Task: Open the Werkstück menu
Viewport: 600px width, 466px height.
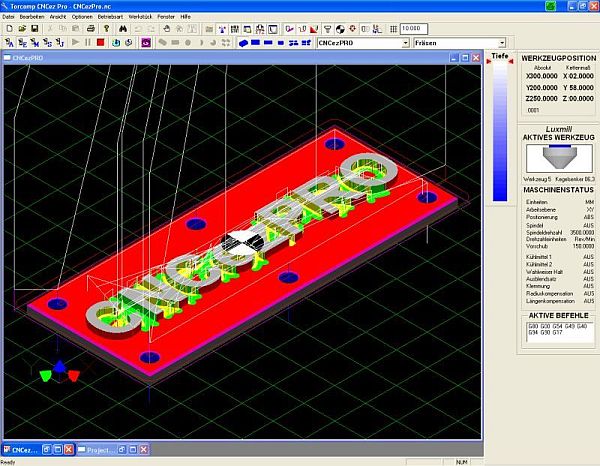Action: pyautogui.click(x=141, y=17)
